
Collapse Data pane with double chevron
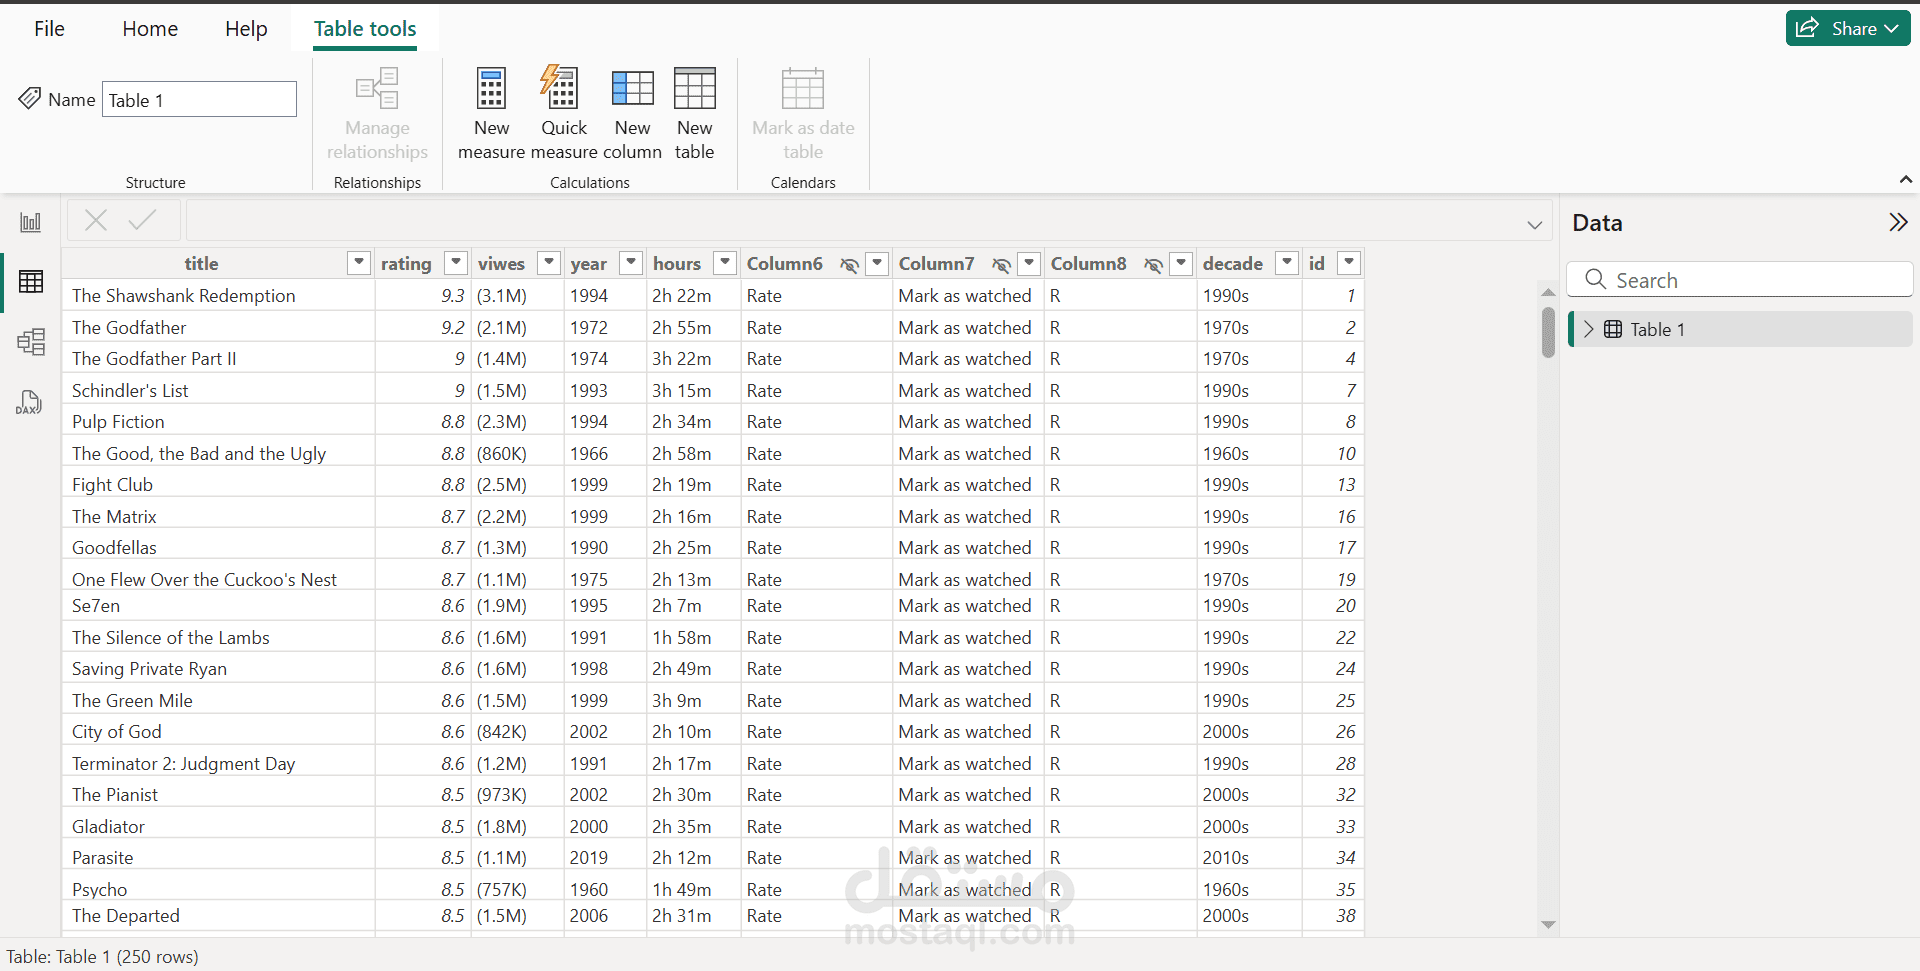[x=1898, y=222]
